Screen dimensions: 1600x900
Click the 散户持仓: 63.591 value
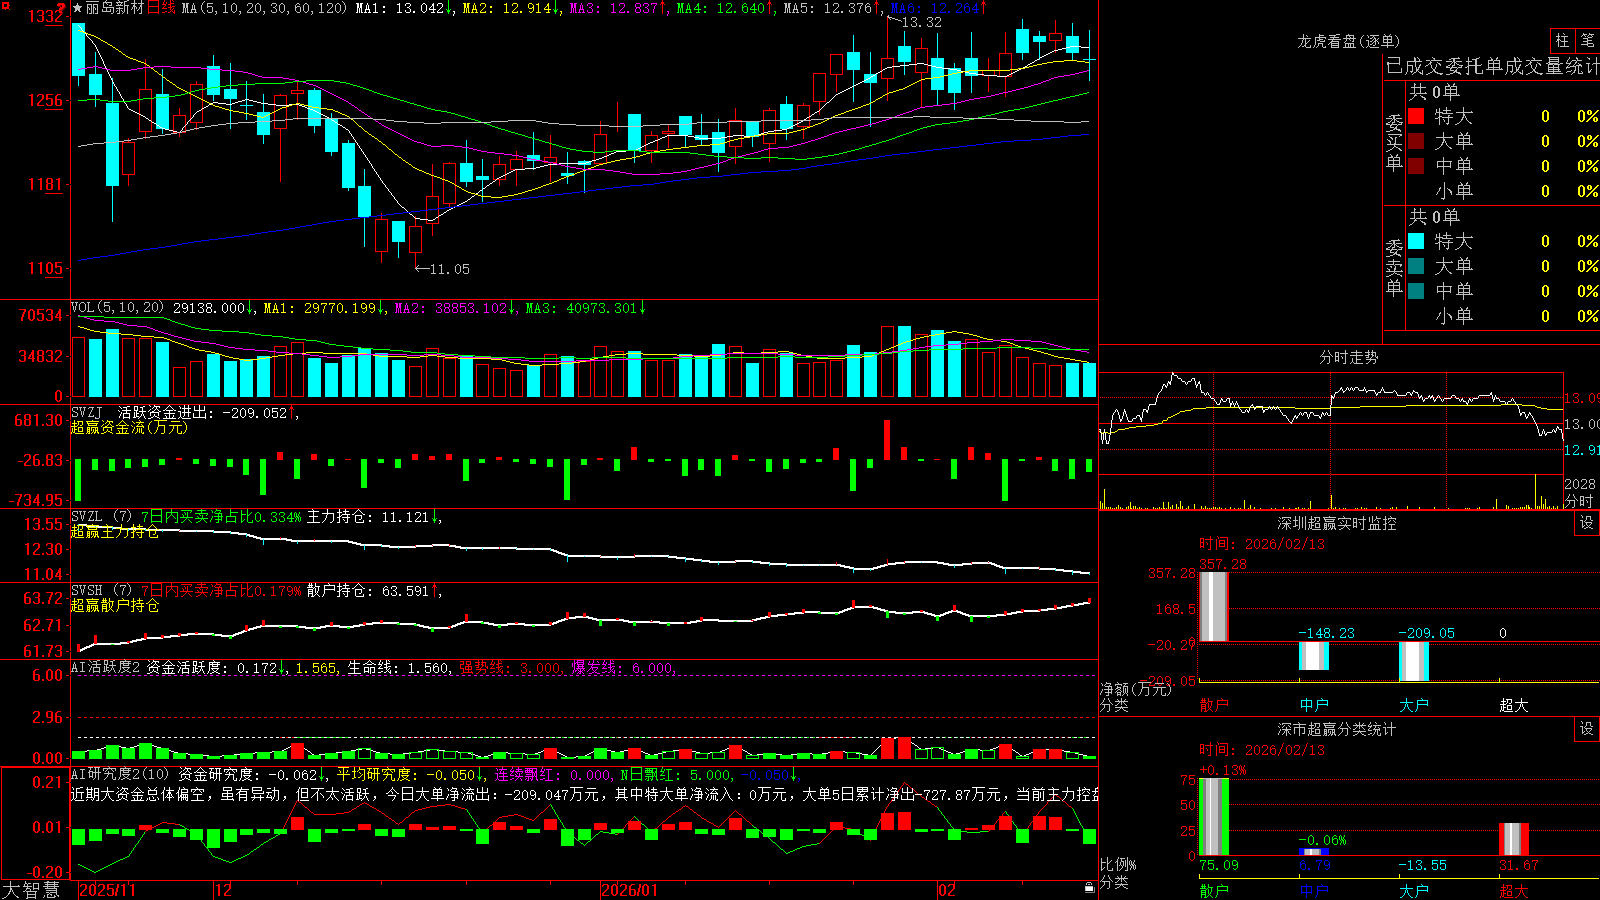tap(371, 591)
